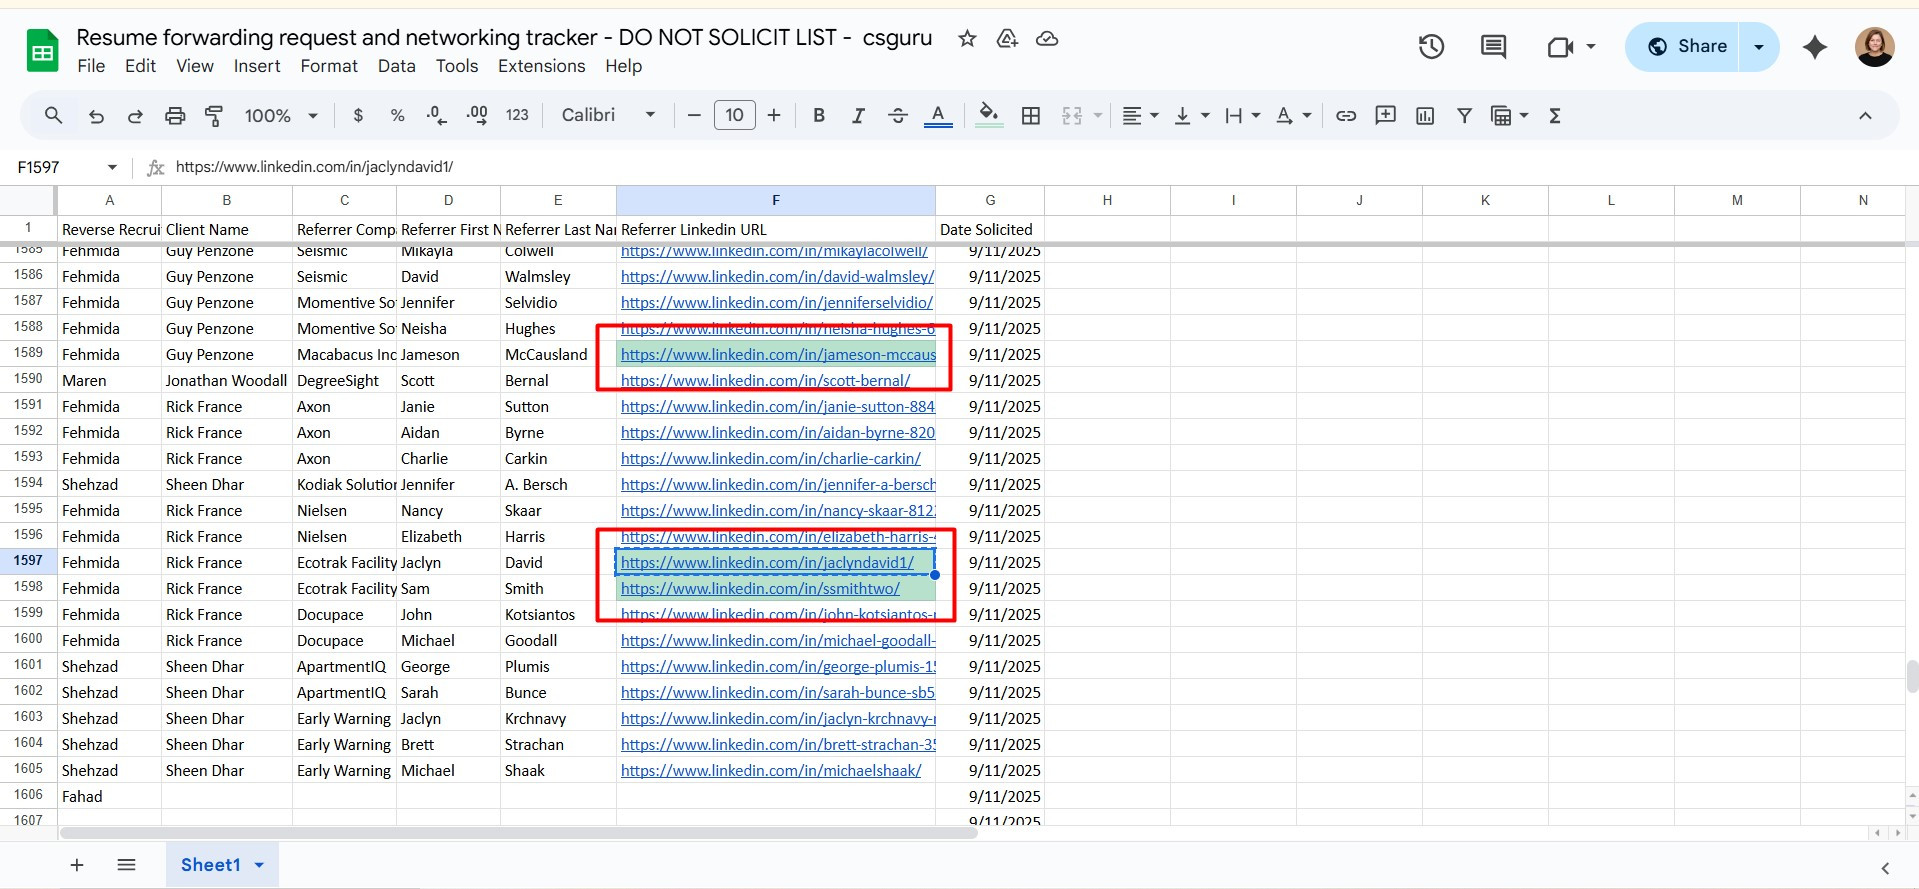Open the text color picker
The width and height of the screenshot is (1919, 889).
click(937, 115)
